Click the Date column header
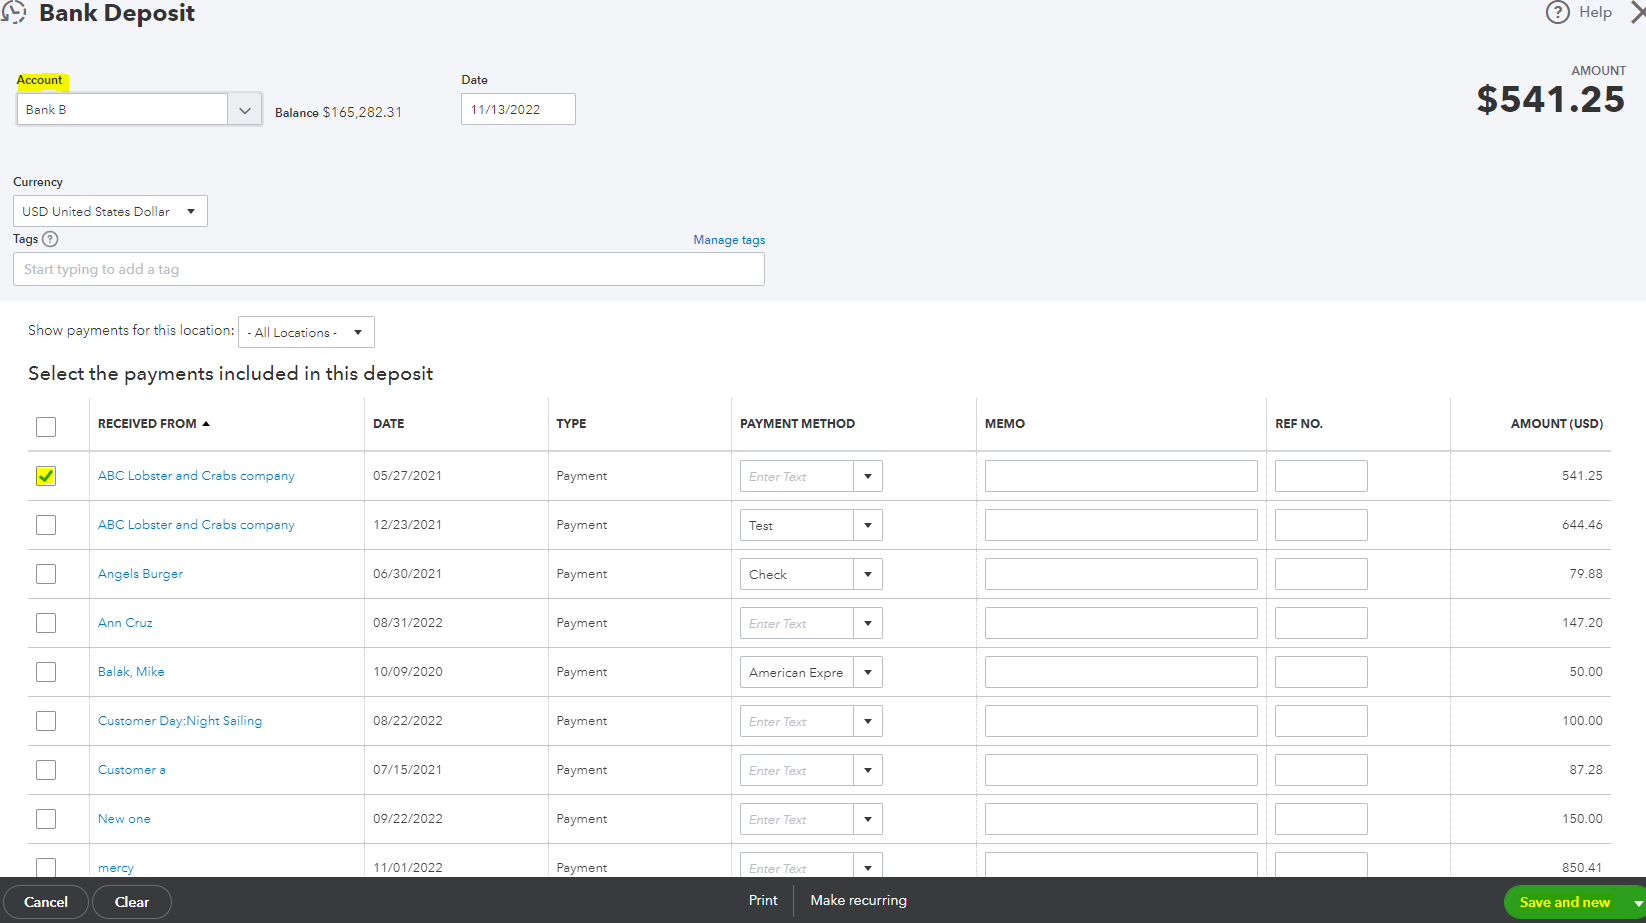This screenshot has width=1646, height=923. (x=388, y=424)
